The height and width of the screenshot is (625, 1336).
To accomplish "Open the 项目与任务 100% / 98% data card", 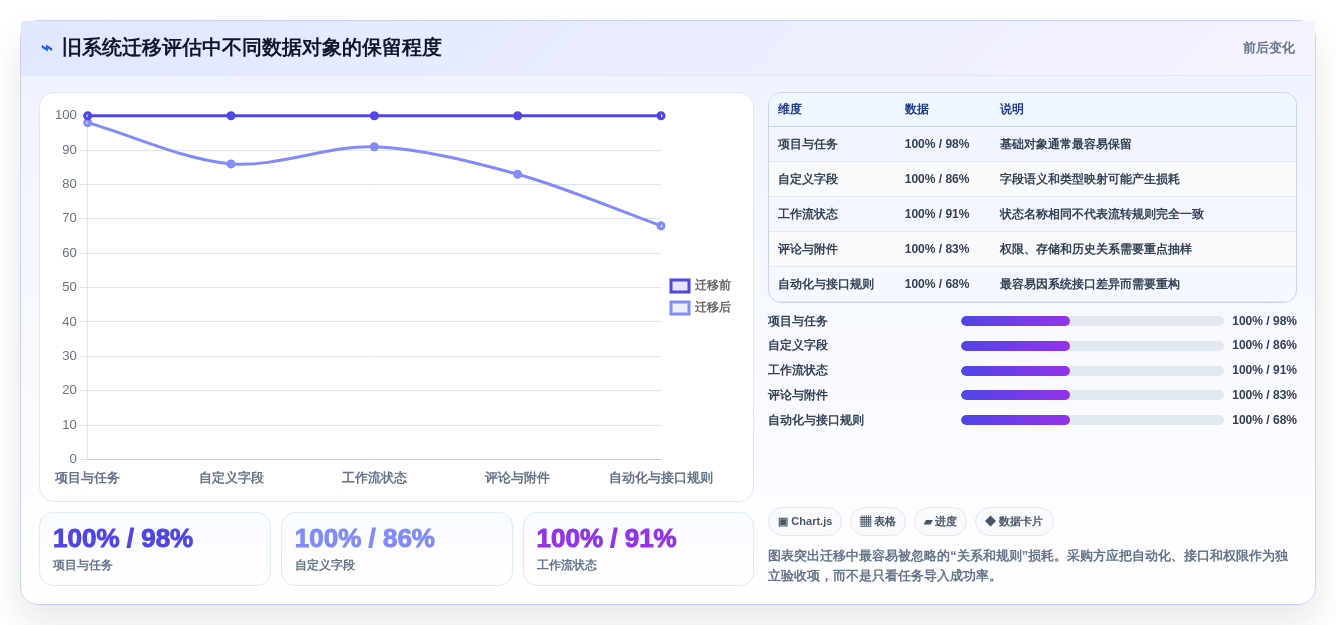I will 155,549.
